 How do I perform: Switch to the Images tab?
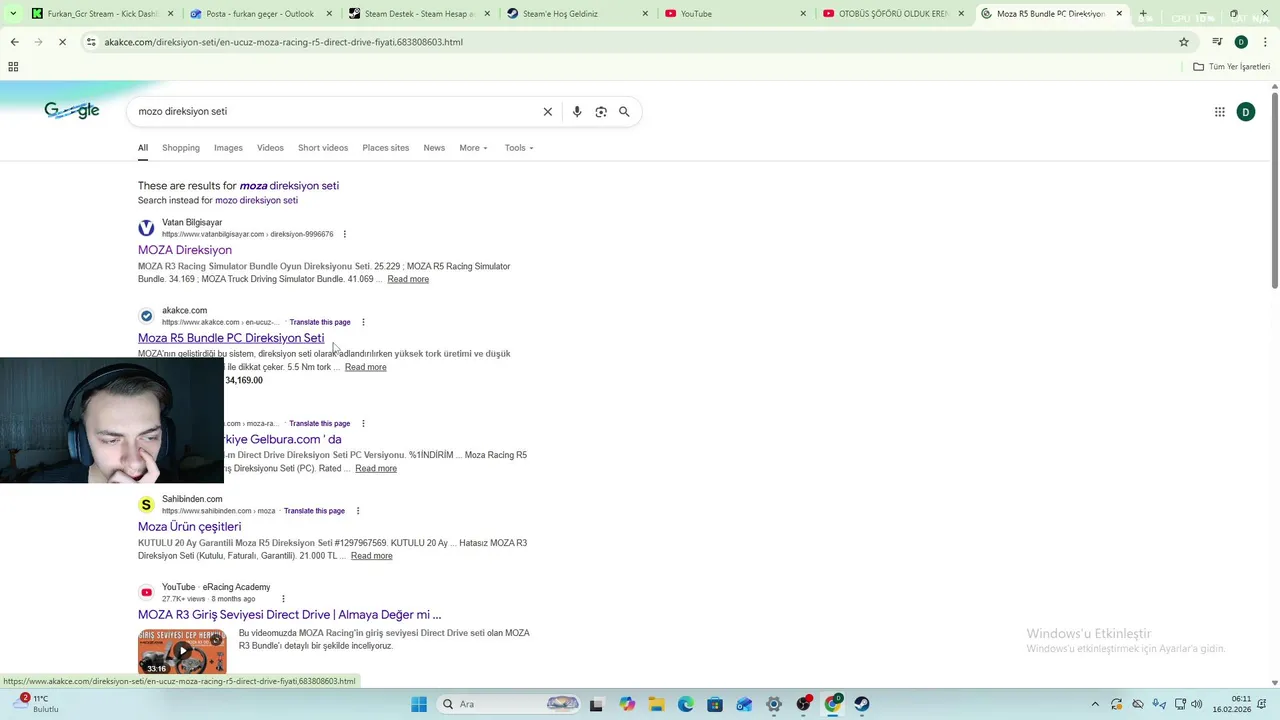pos(228,148)
